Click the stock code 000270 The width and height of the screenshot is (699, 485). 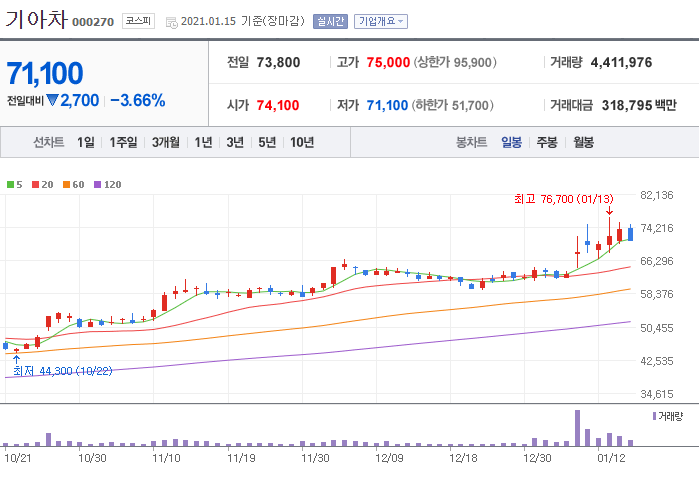93,22
